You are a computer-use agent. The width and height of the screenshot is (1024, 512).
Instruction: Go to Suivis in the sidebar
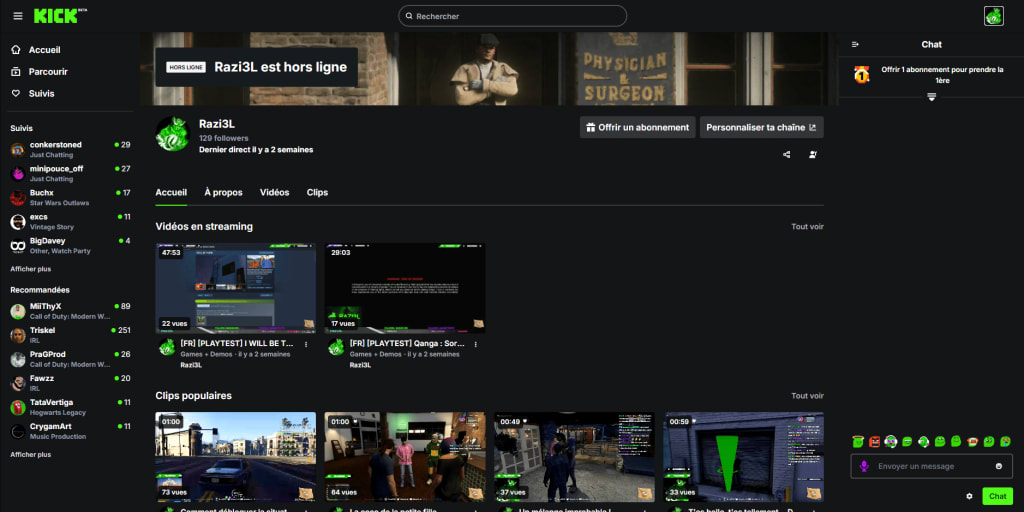coord(42,93)
